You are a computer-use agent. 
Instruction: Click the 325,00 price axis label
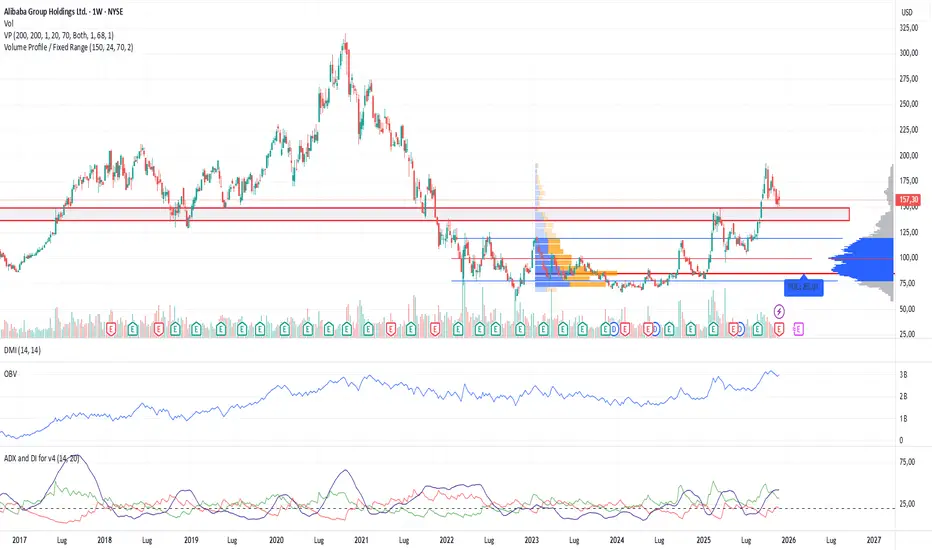tap(909, 28)
